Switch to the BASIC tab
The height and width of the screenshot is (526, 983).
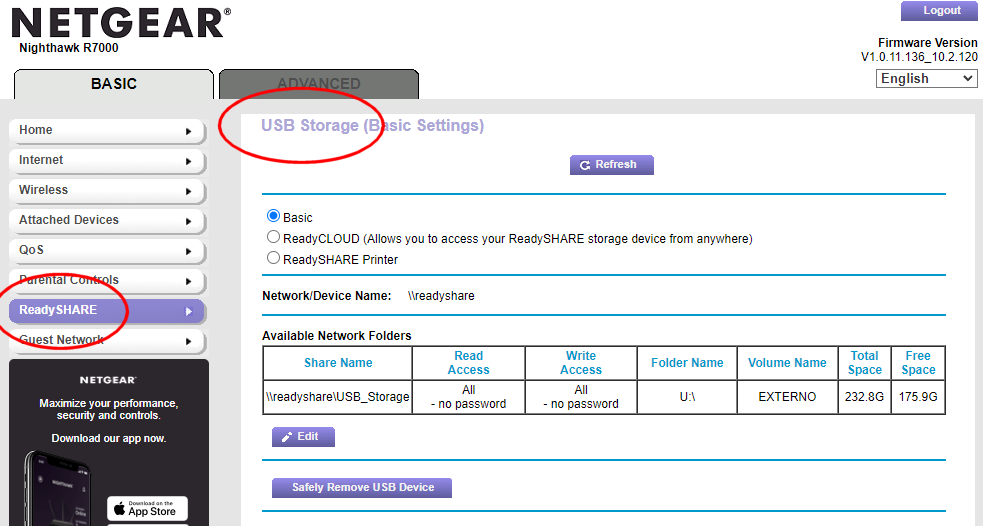[x=113, y=84]
